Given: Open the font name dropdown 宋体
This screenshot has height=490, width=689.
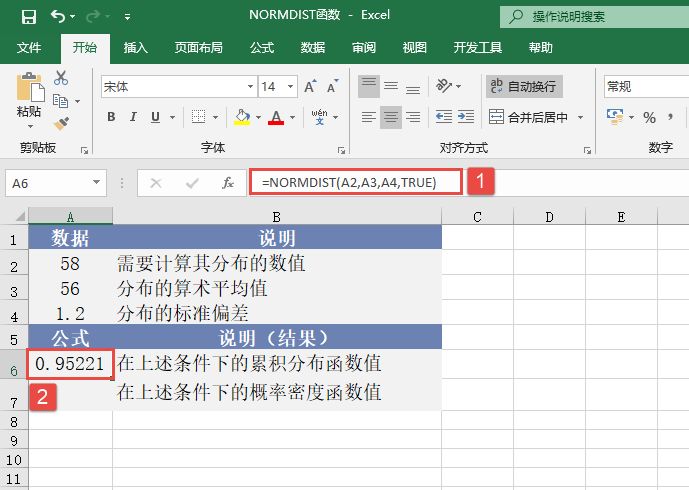Looking at the screenshot, I should pyautogui.click(x=176, y=87).
